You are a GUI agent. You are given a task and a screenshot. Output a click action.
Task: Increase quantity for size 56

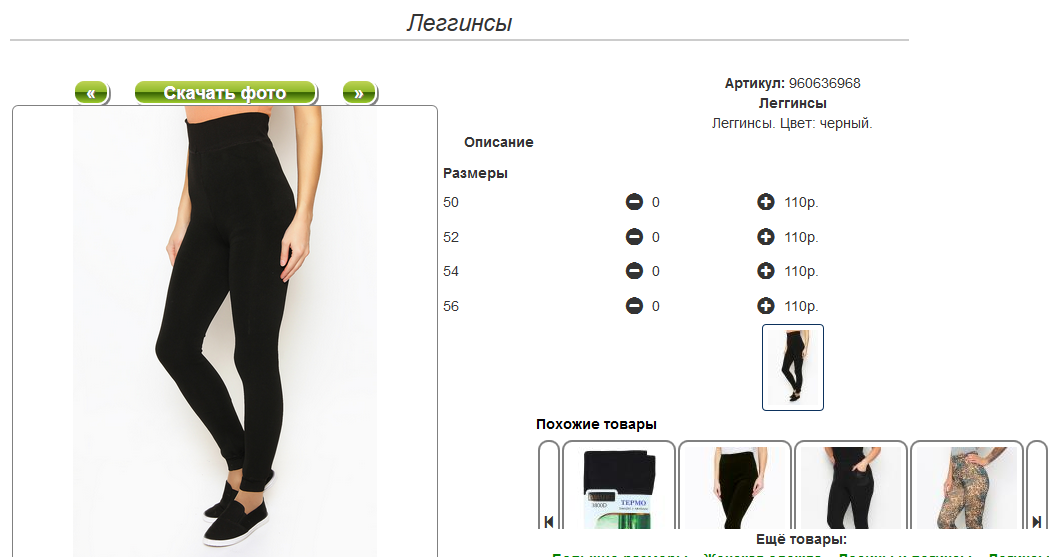pos(765,306)
